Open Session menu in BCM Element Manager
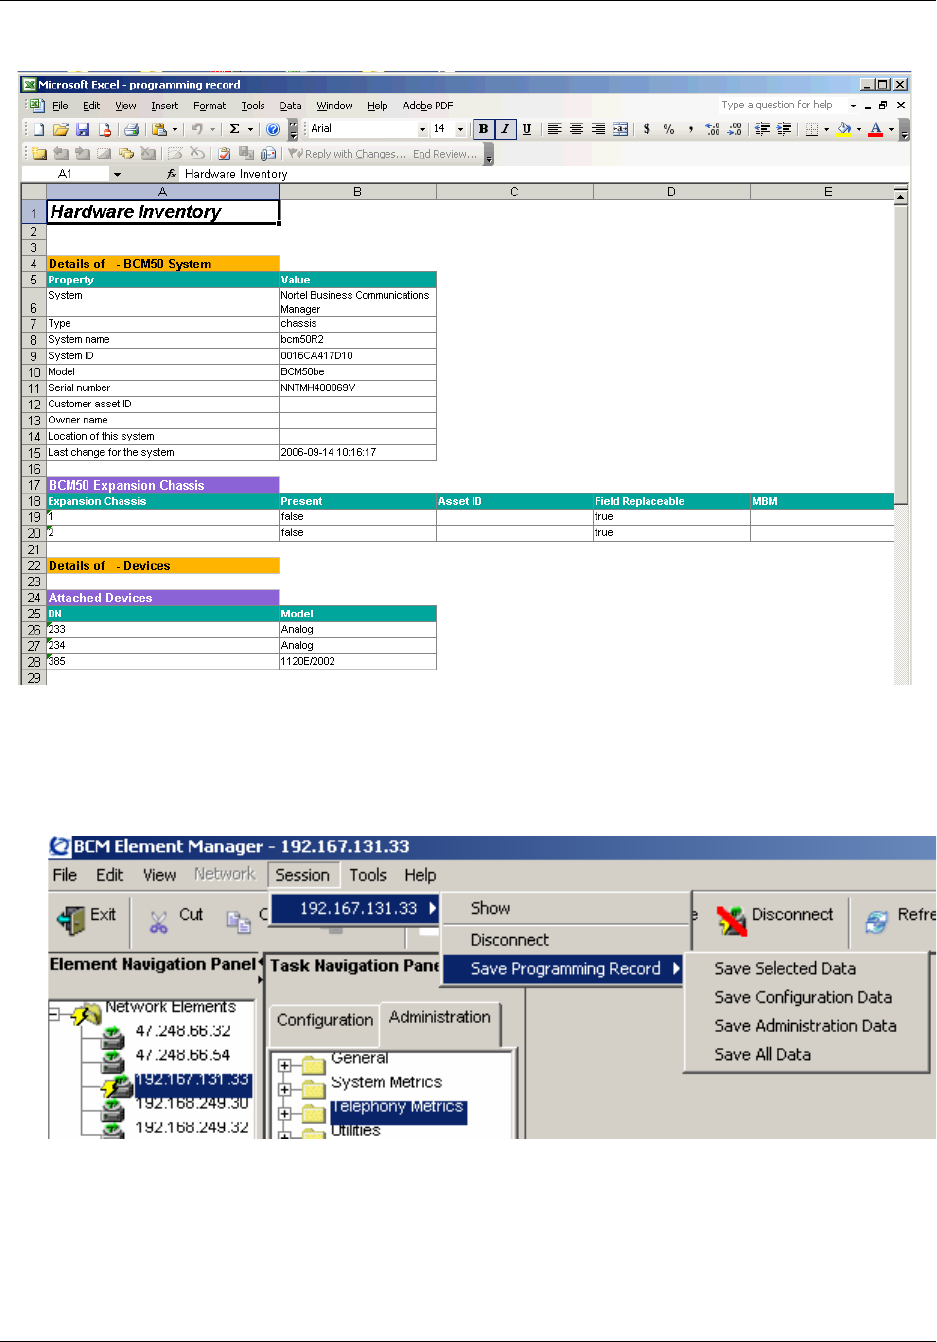The width and height of the screenshot is (937, 1342). coord(302,875)
